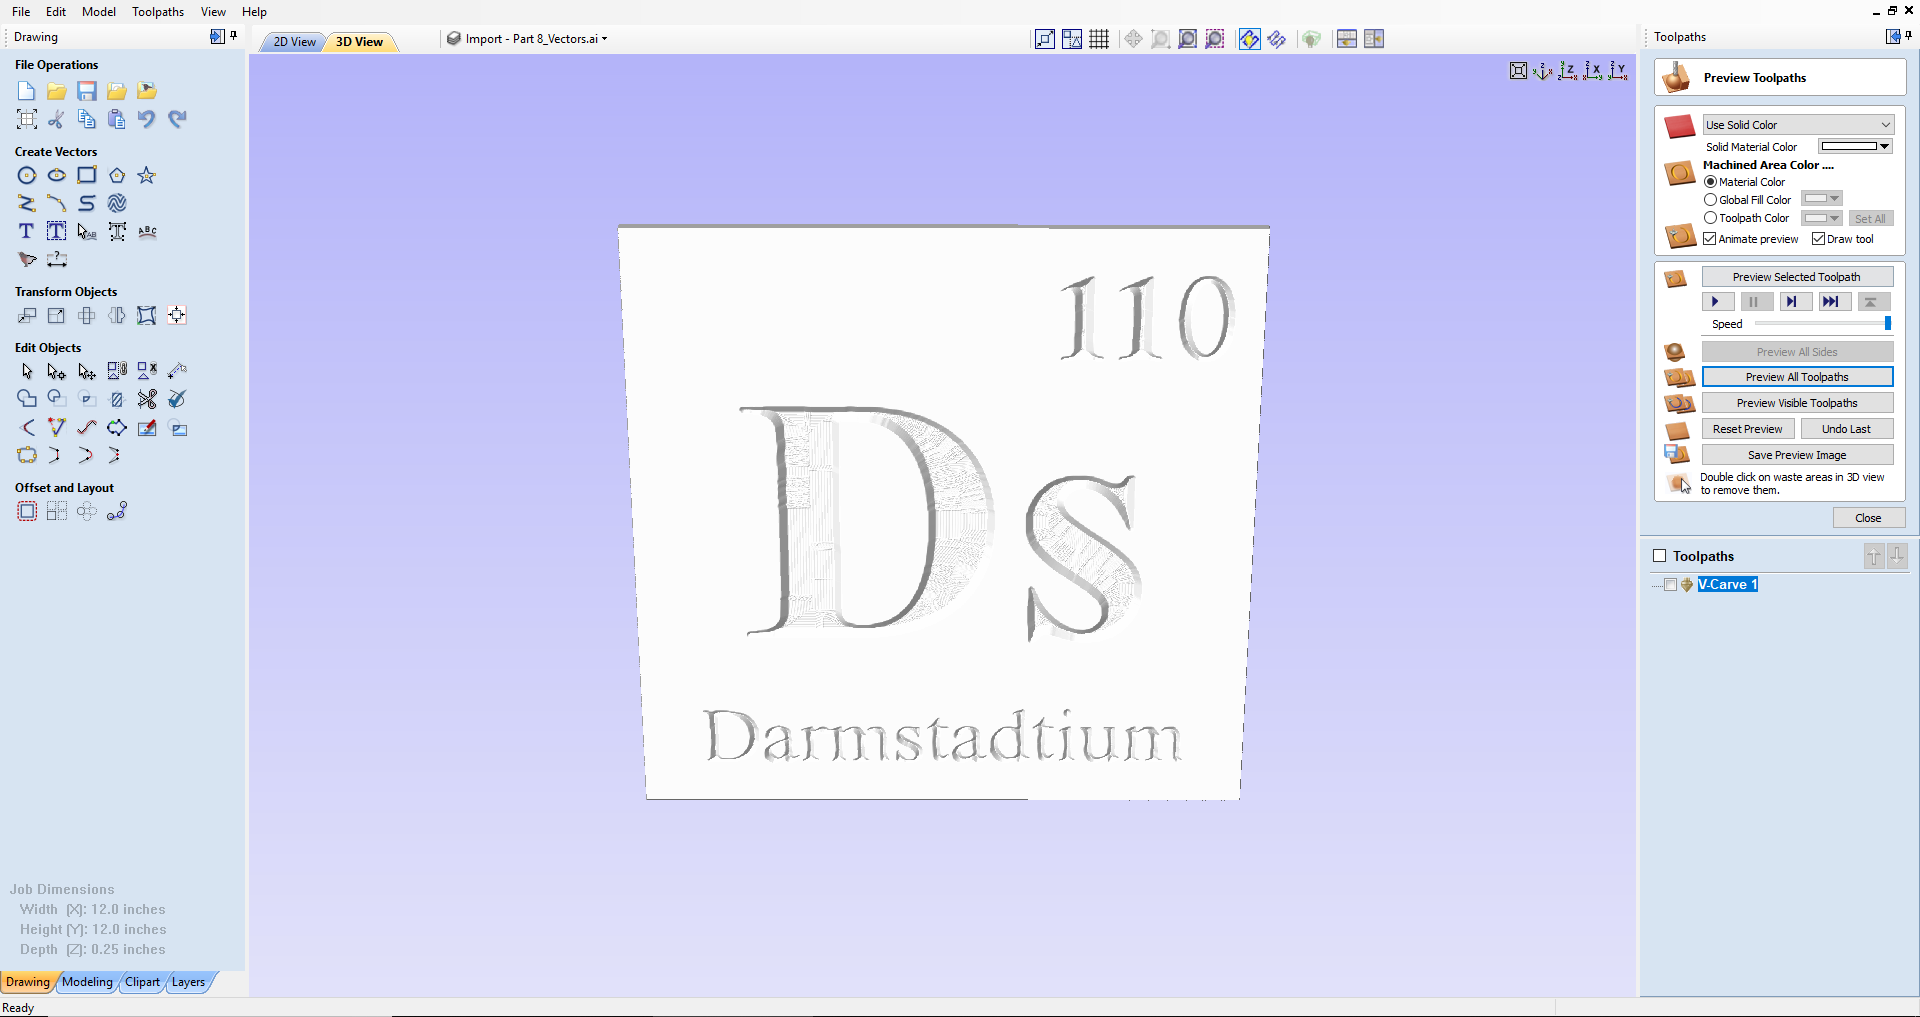Image resolution: width=1920 pixels, height=1017 pixels.
Task: Switch to the Modeling tab
Action: [x=87, y=982]
